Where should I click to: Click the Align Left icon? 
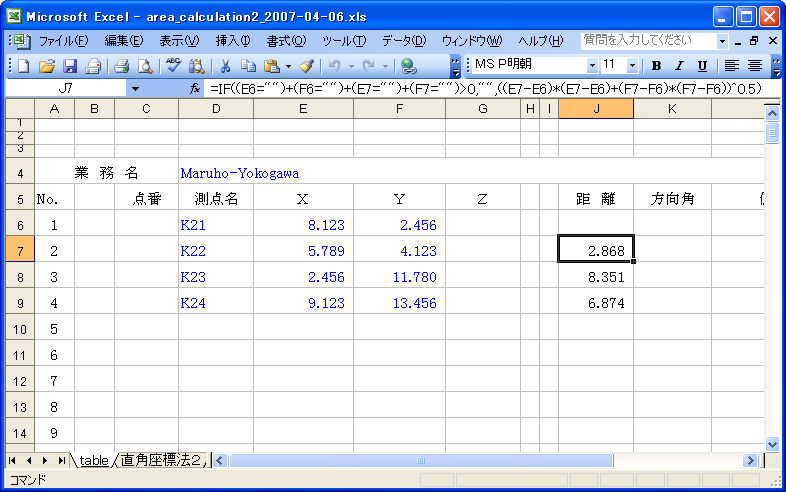pyautogui.click(x=732, y=66)
